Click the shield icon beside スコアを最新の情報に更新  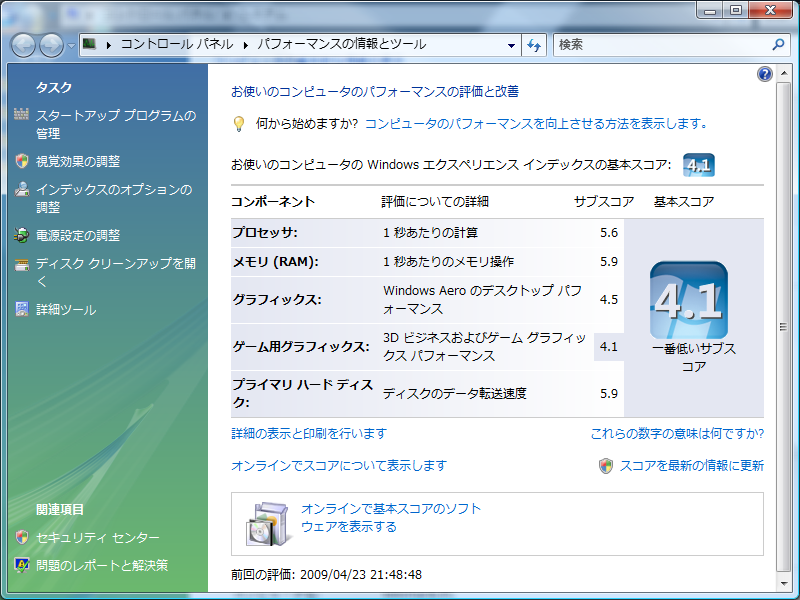(606, 465)
